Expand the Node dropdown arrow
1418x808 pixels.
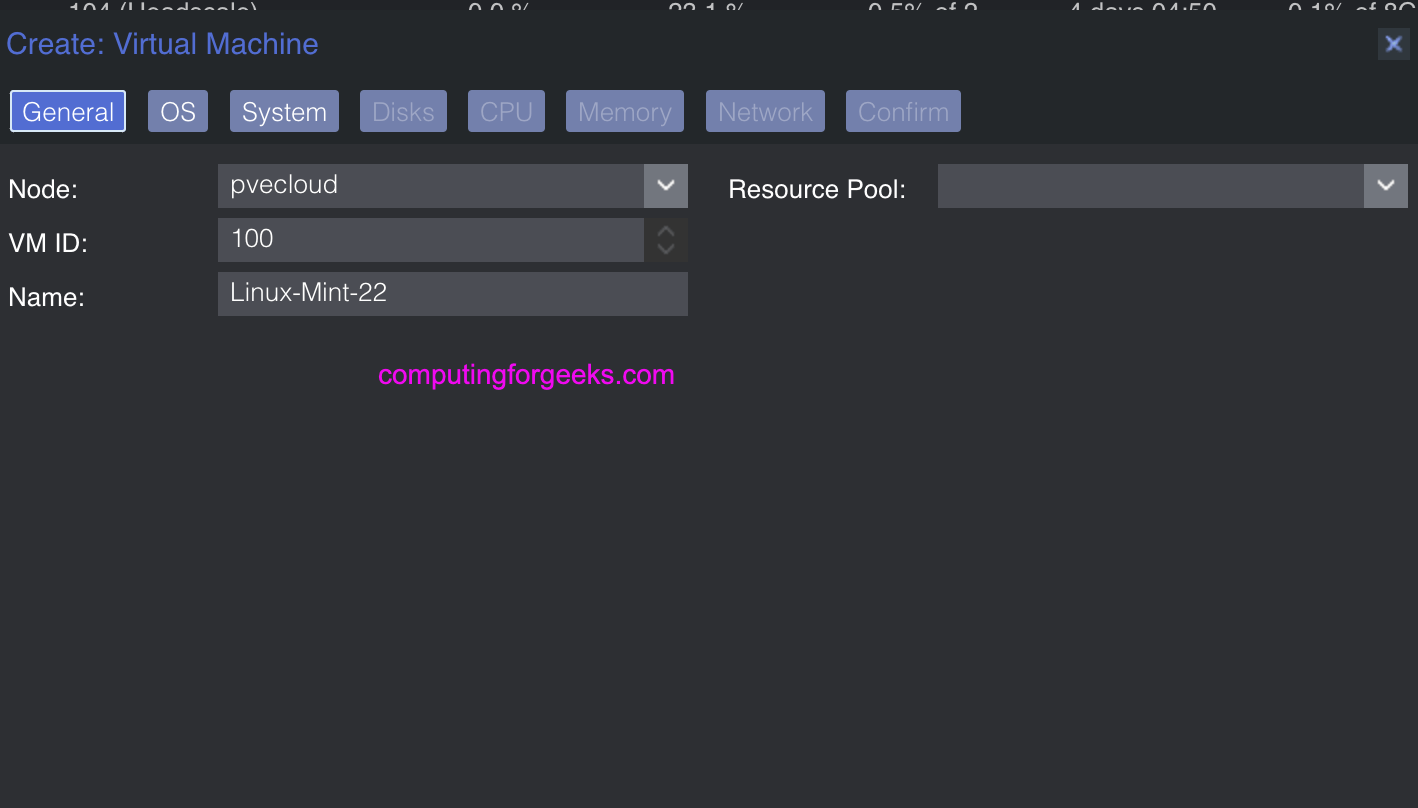(x=666, y=186)
